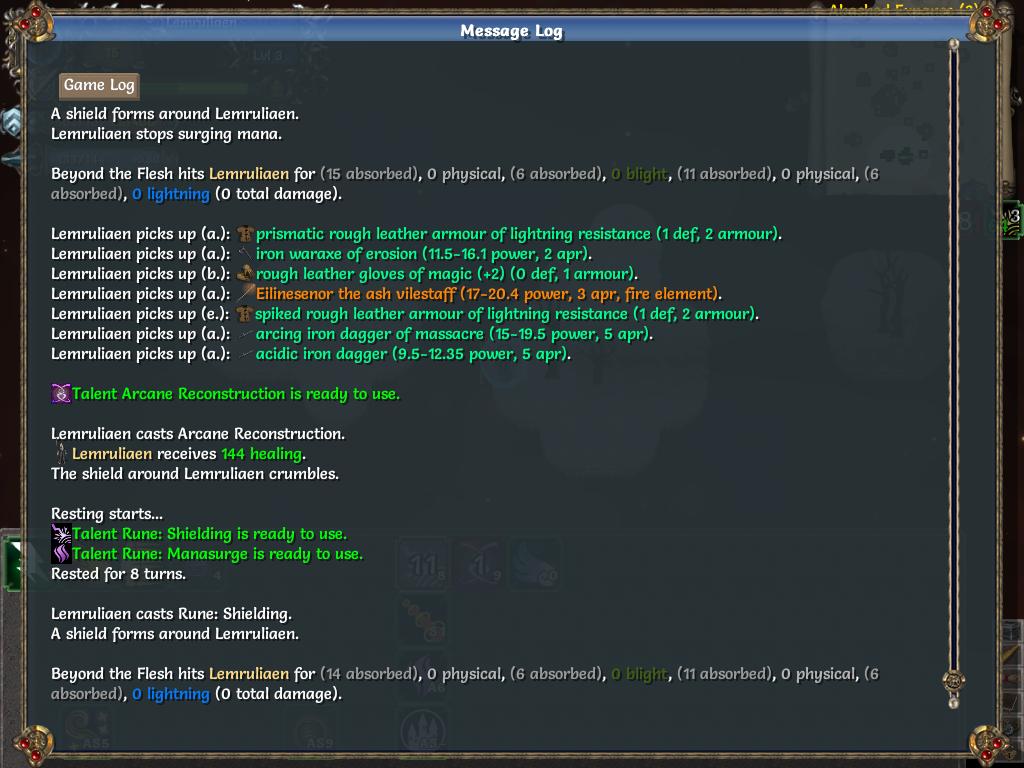This screenshot has height=768, width=1024.
Task: Click the gloves icon next to rough leather gloves of magic
Action: click(245, 274)
